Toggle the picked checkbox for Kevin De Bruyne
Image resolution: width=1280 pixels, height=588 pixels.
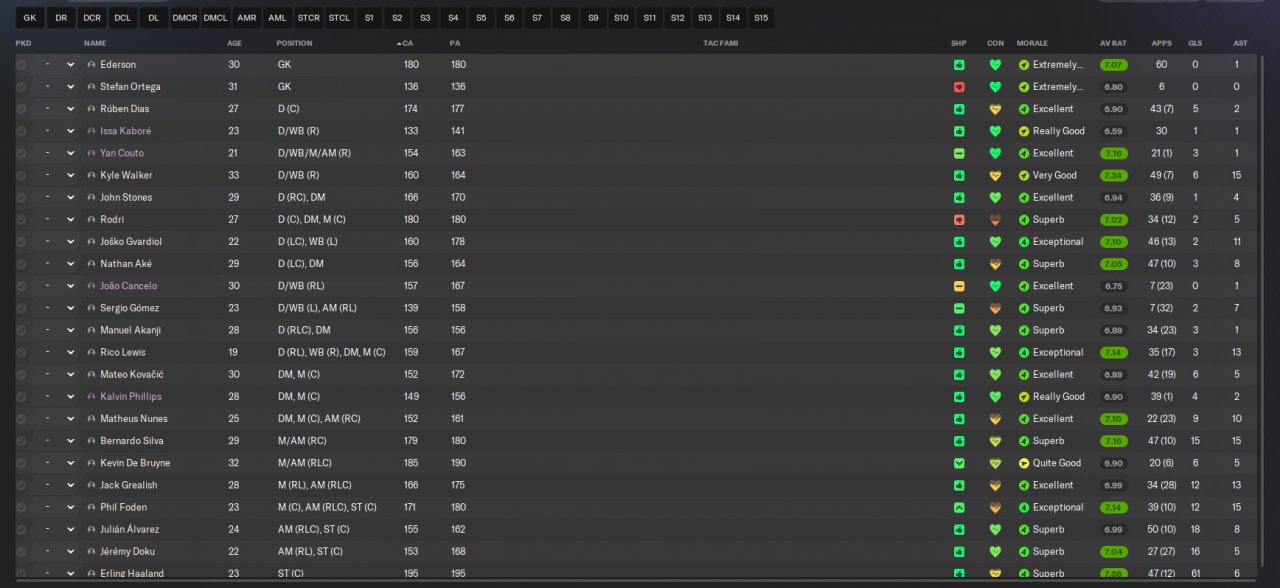point(21,463)
